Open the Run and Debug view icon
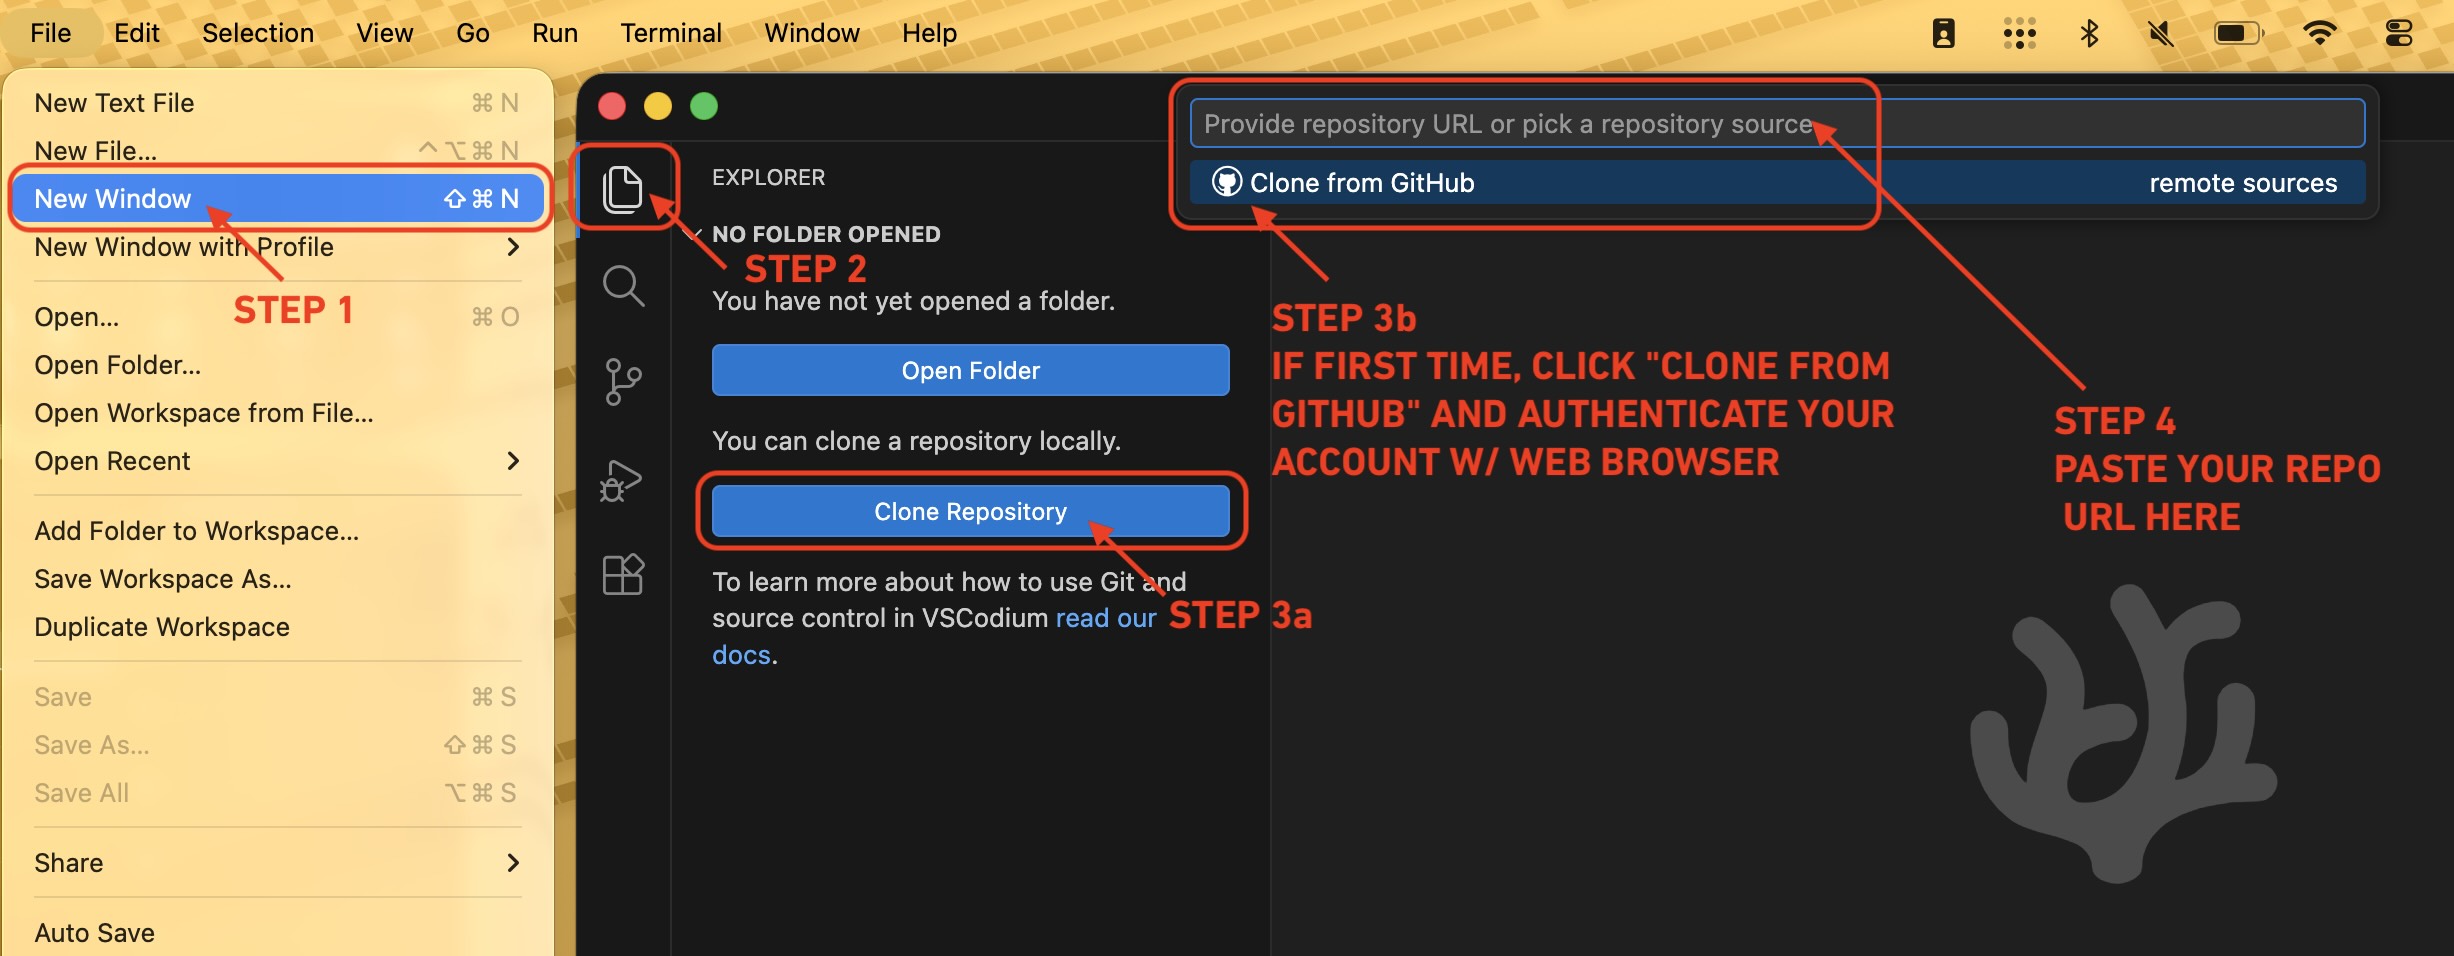The height and width of the screenshot is (956, 2454). coord(622,480)
